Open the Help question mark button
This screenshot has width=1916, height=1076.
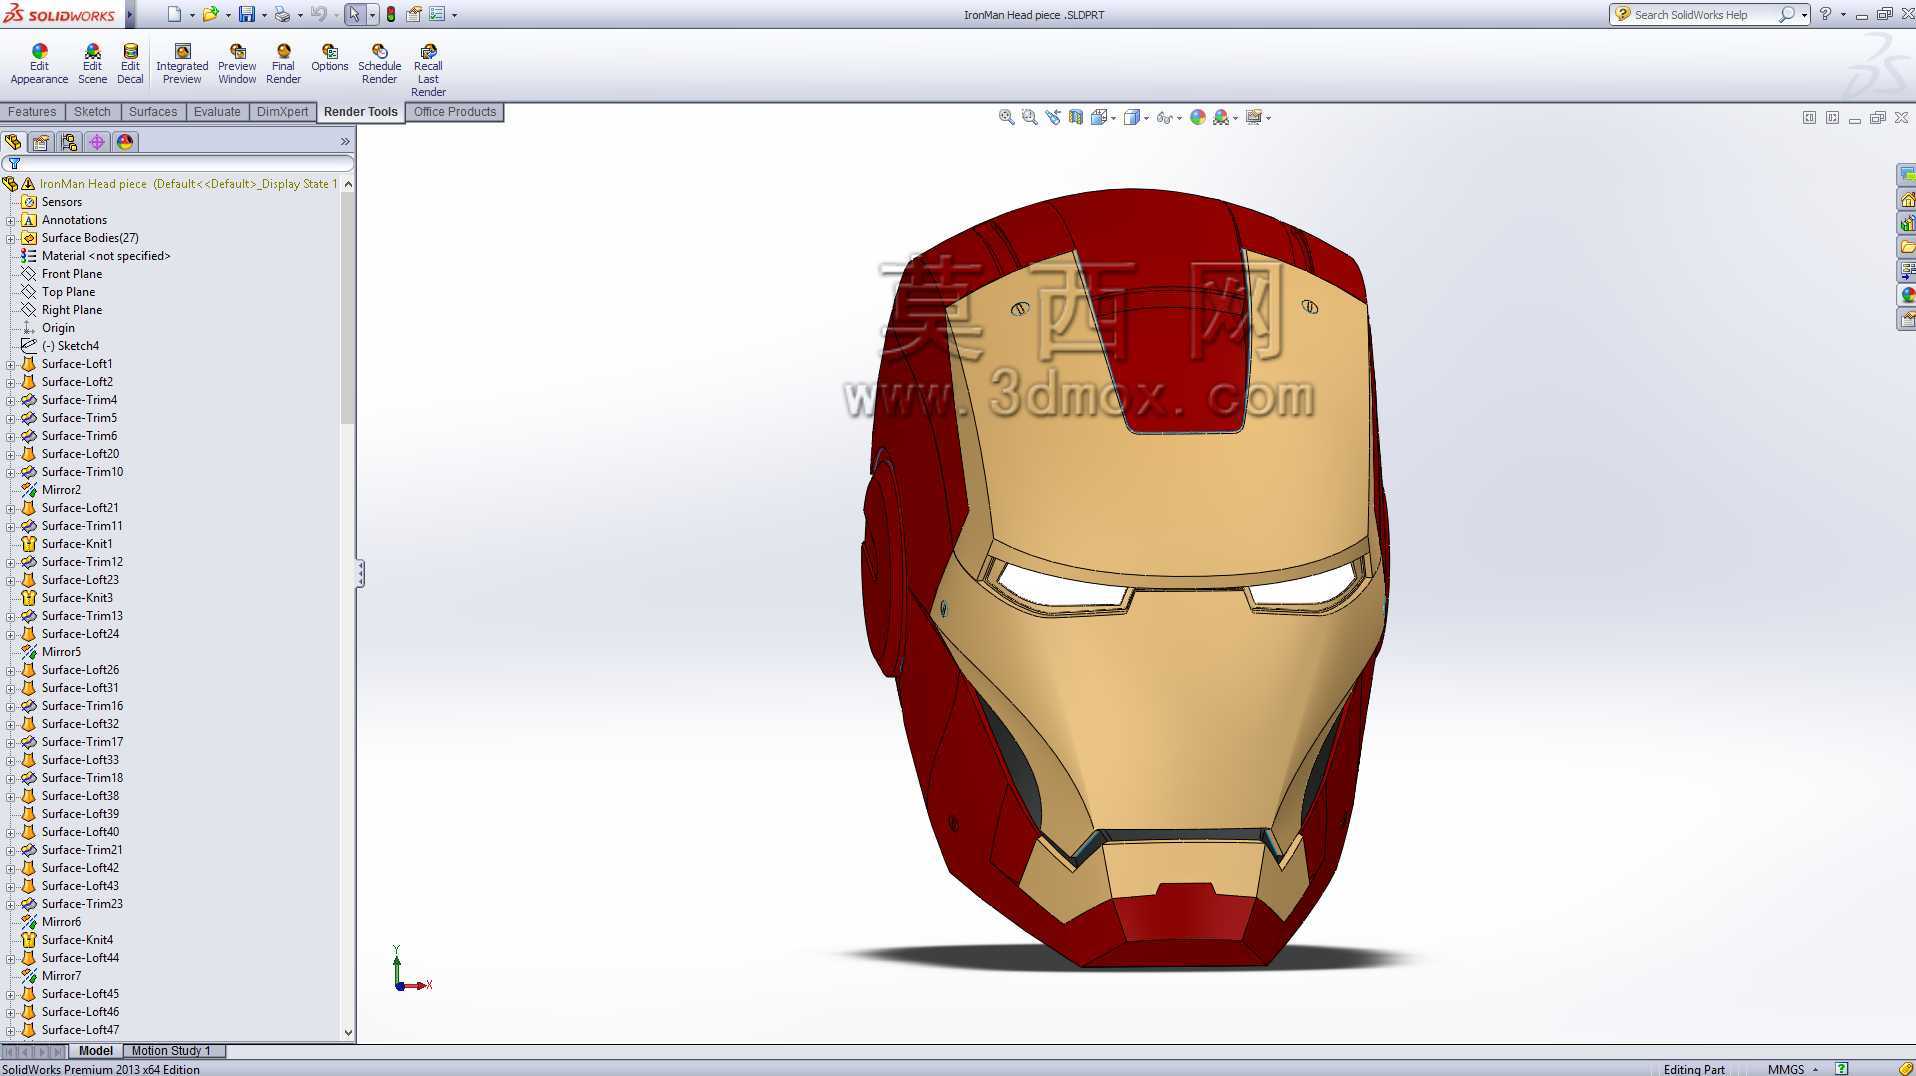tap(1825, 14)
